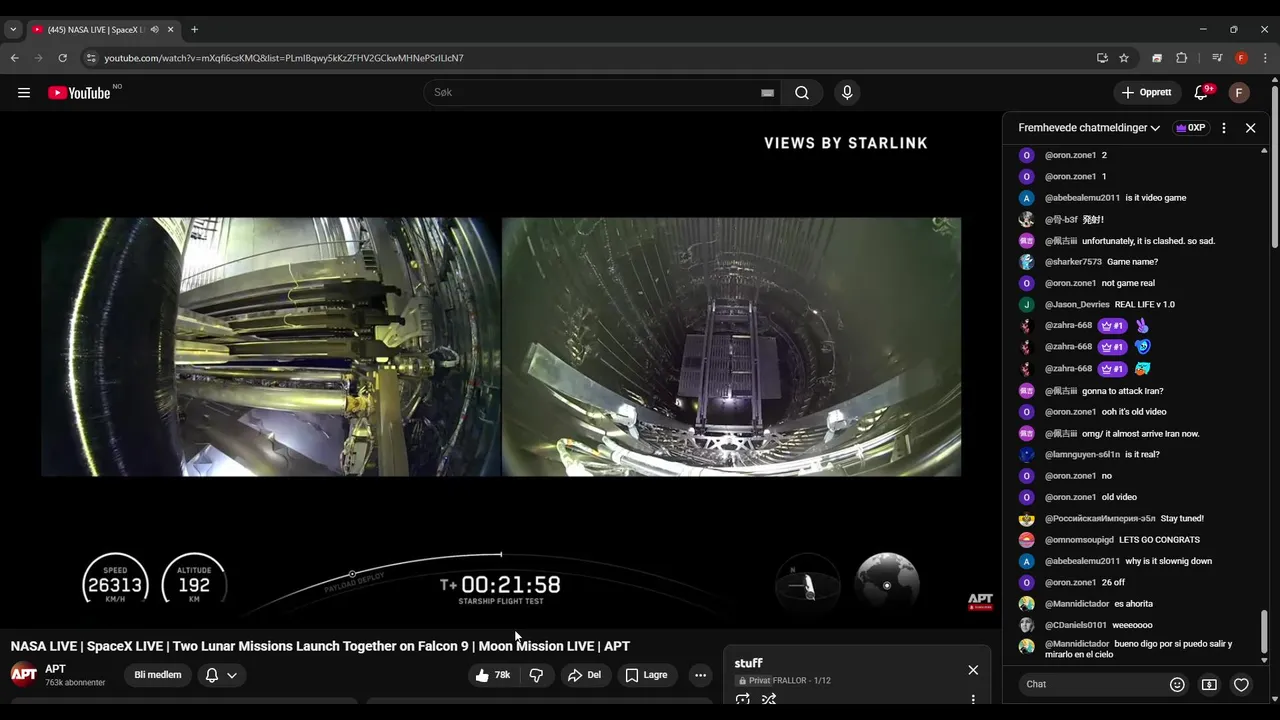The width and height of the screenshot is (1280, 720).
Task: Open Super Chat dollar icon
Action: tap(1209, 685)
